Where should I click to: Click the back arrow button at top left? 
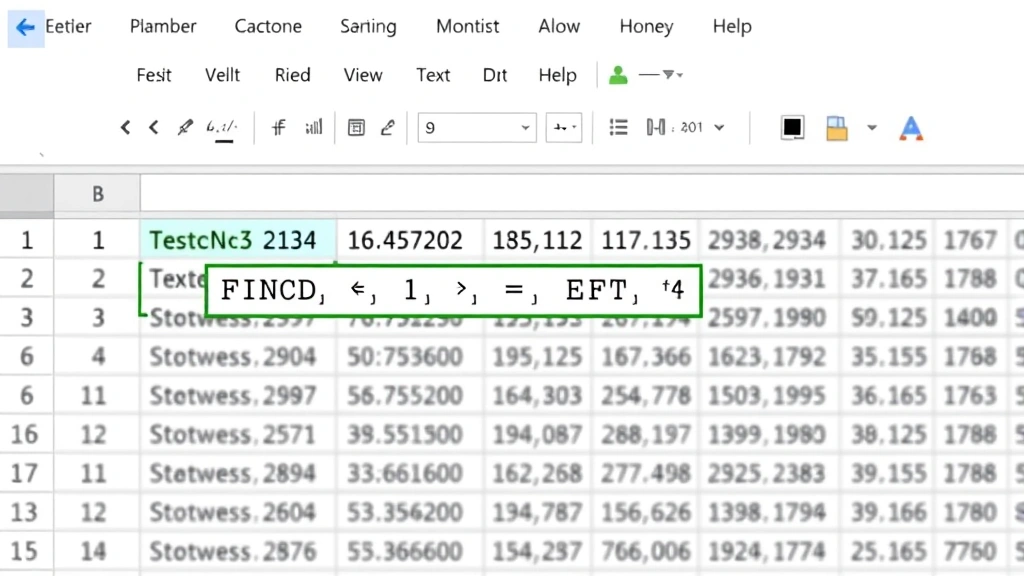[24, 27]
